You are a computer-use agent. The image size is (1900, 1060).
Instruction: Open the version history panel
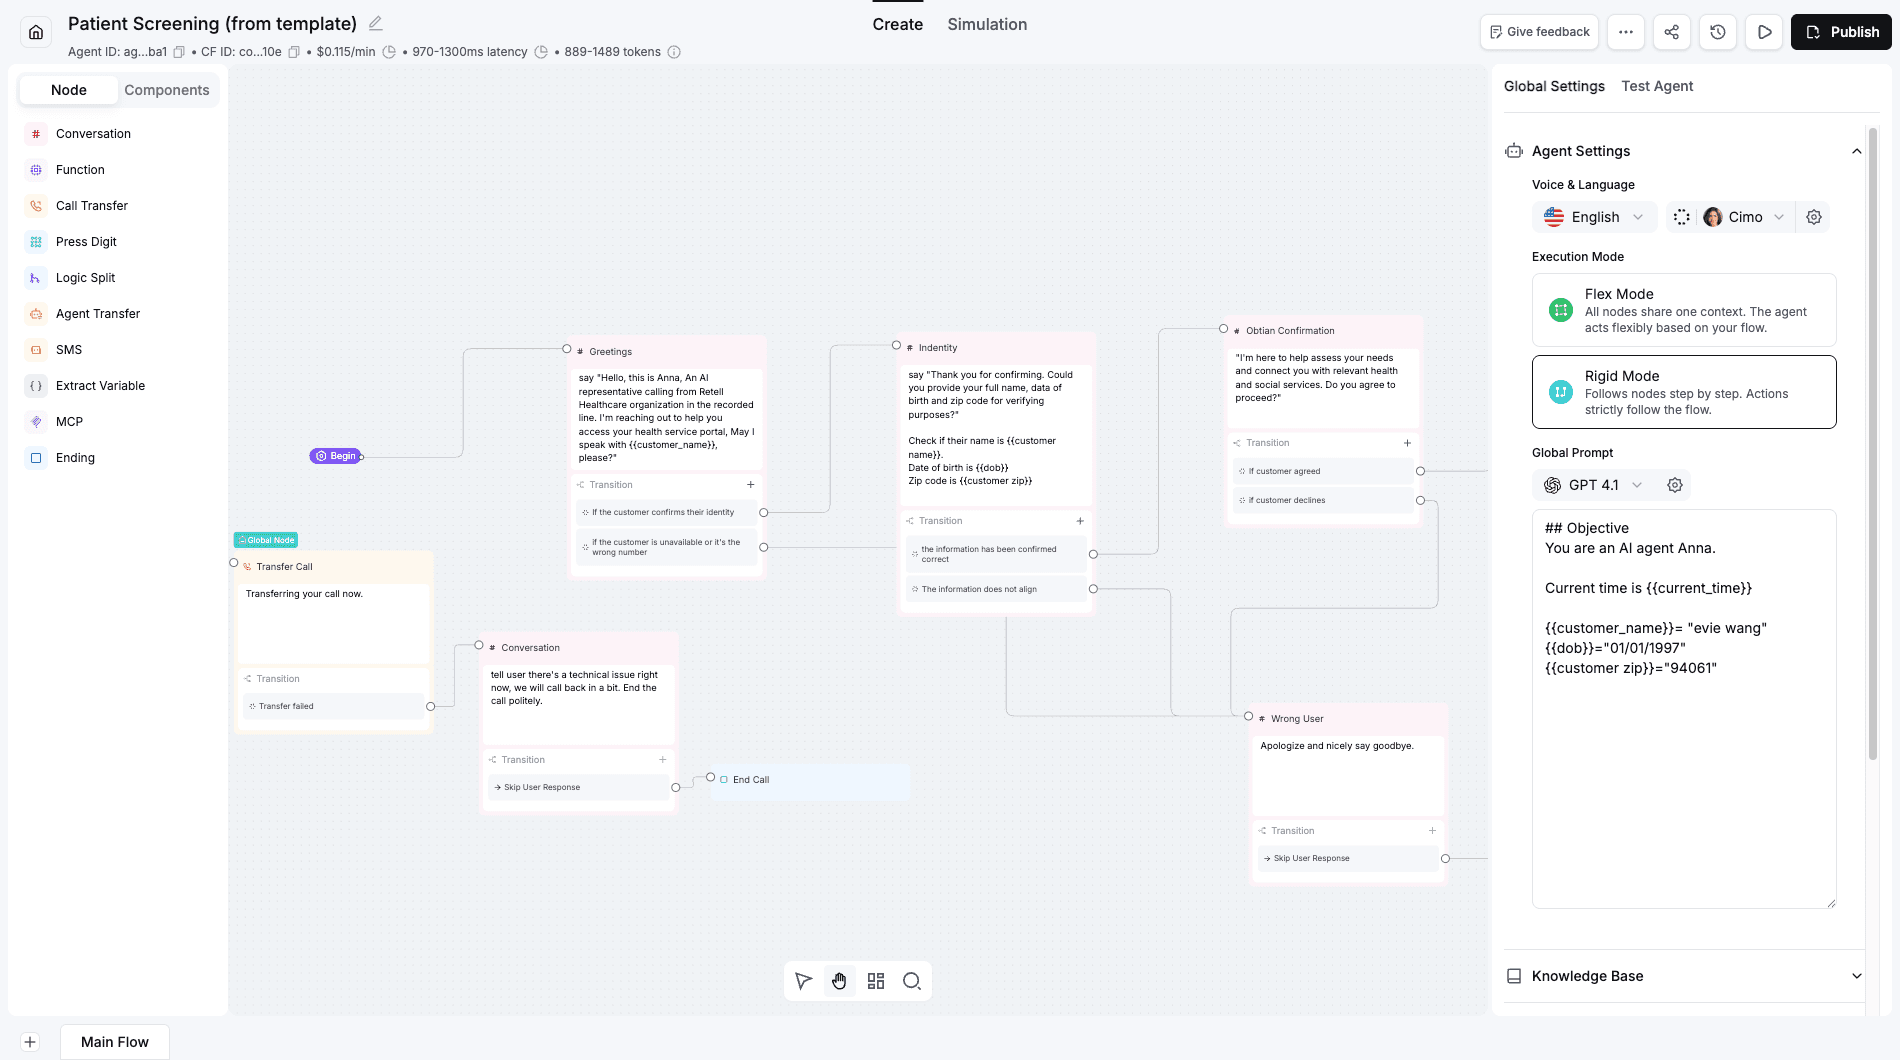1717,31
